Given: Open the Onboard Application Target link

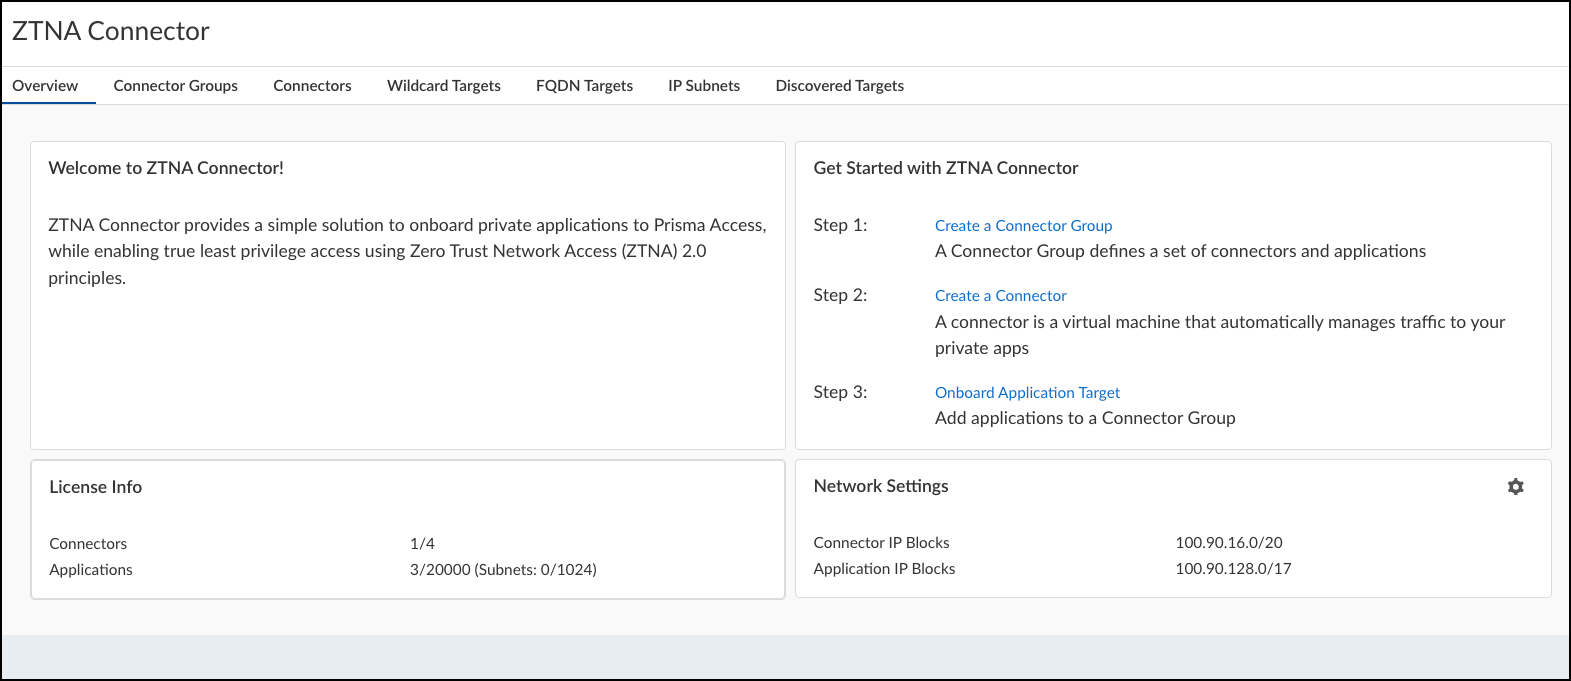Looking at the screenshot, I should point(1027,393).
